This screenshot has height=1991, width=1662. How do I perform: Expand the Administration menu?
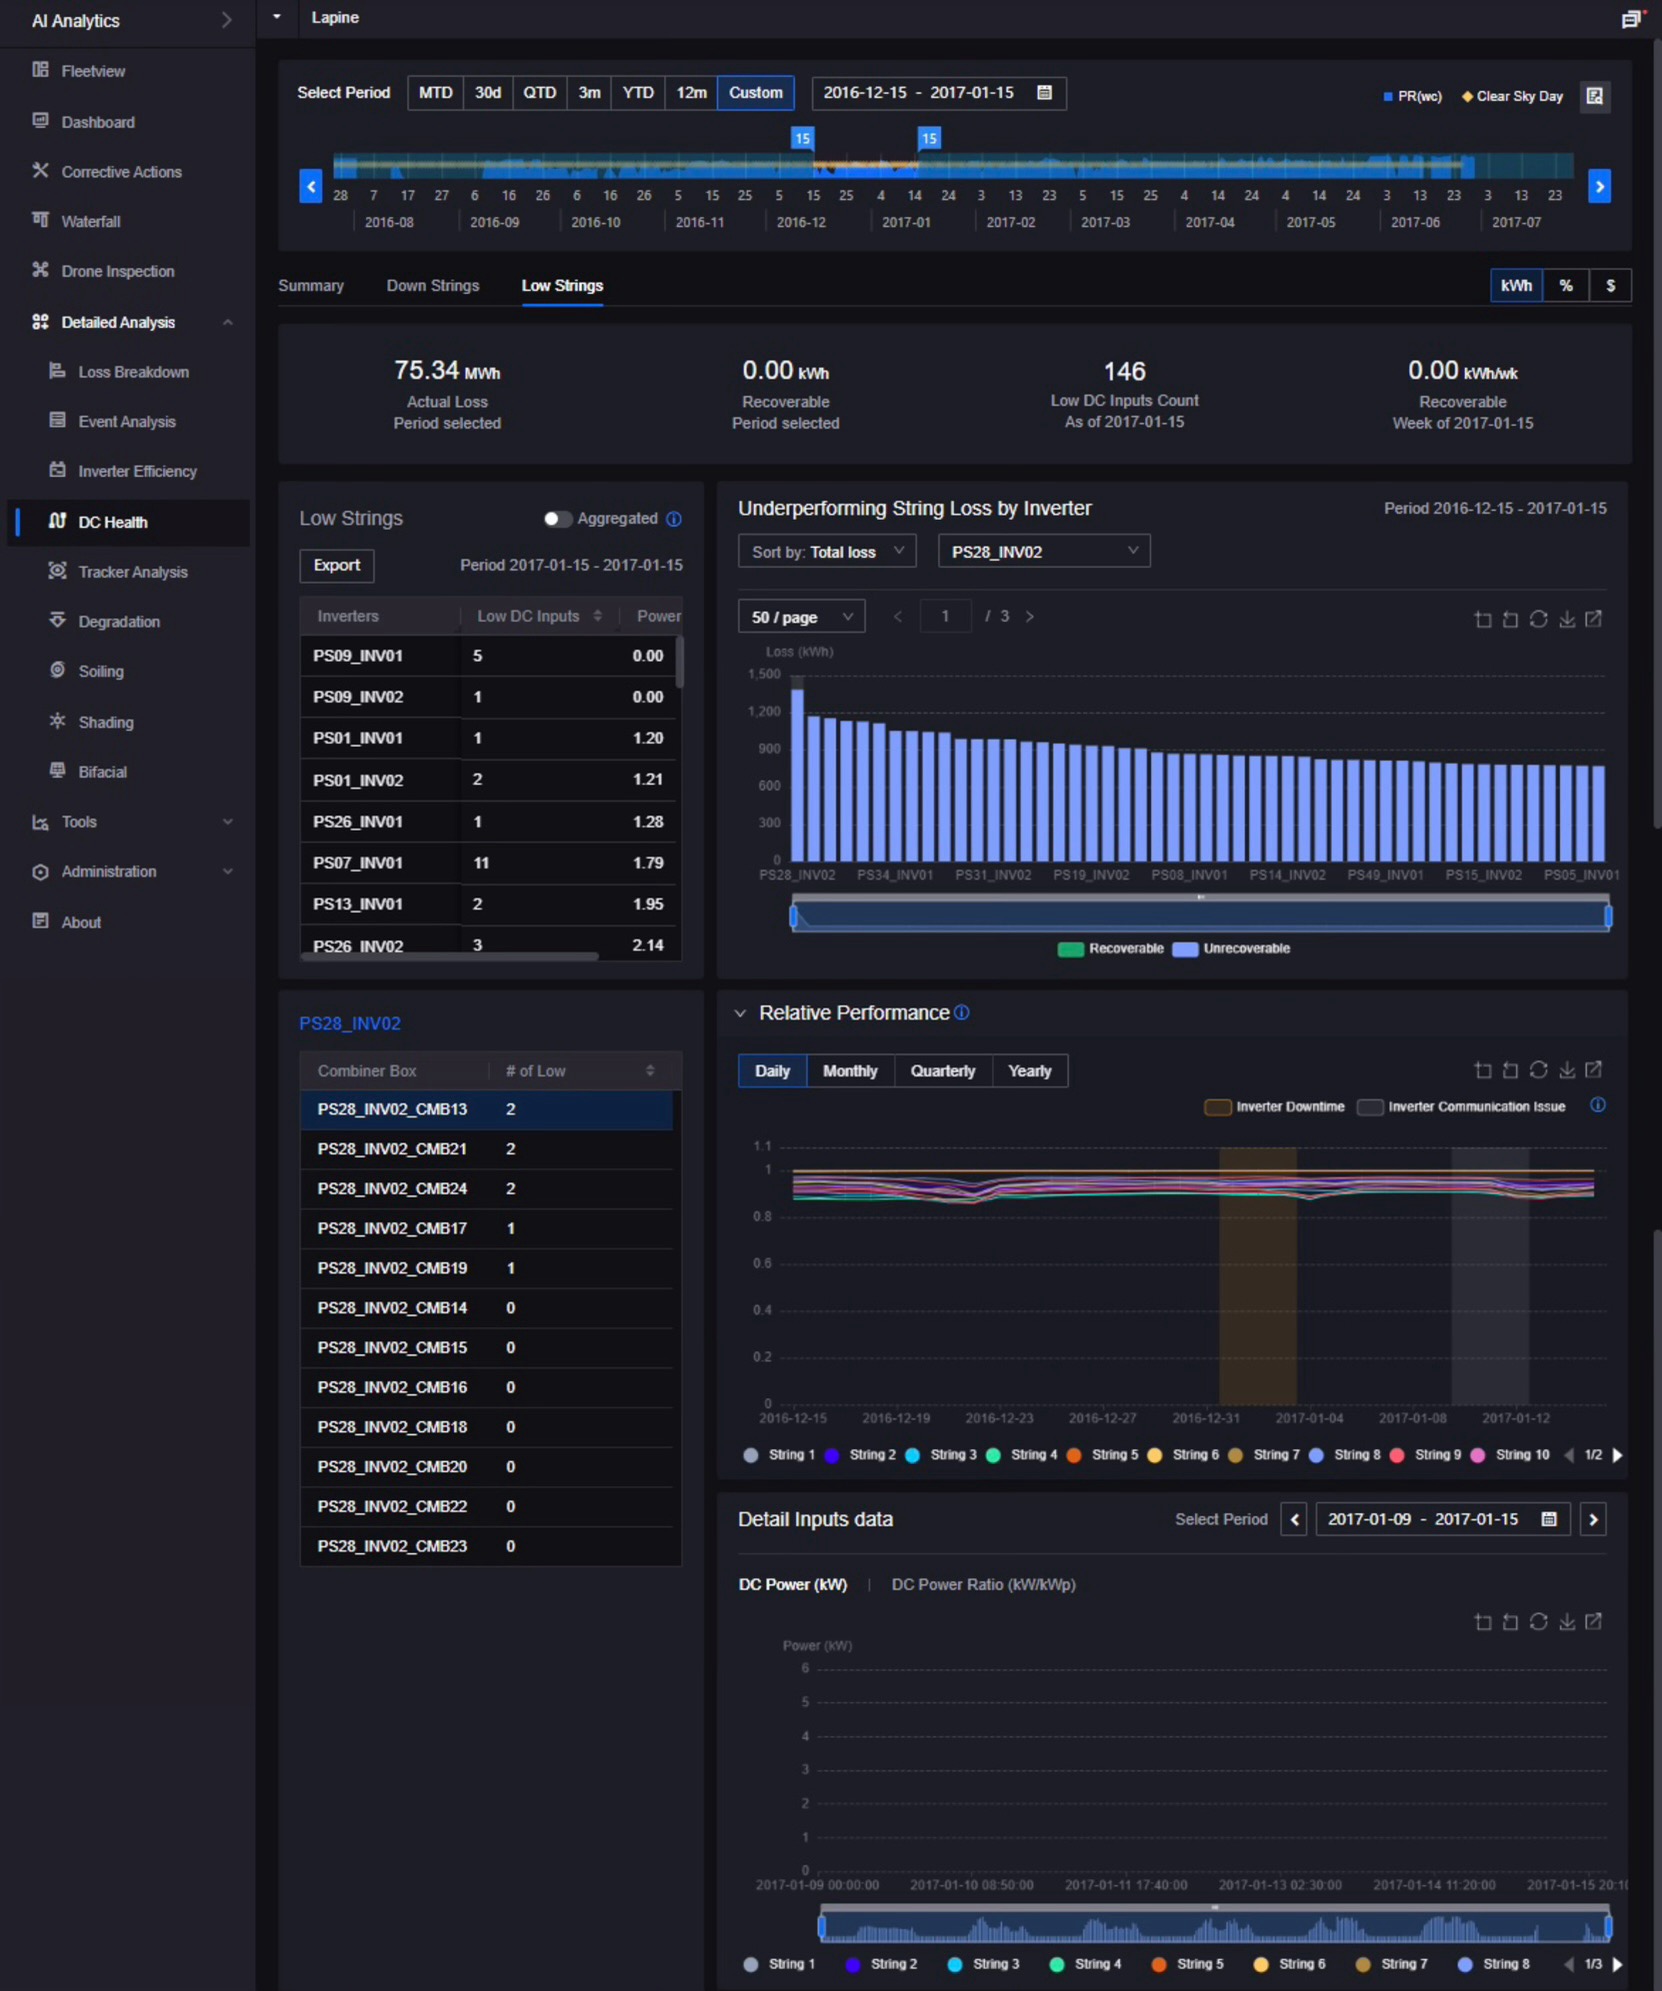pos(228,872)
